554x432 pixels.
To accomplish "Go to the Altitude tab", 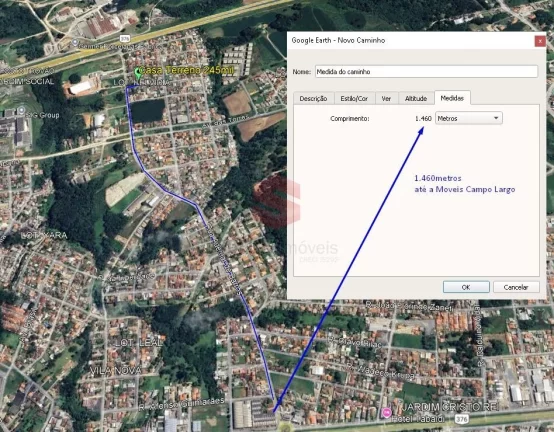I will click(x=416, y=99).
